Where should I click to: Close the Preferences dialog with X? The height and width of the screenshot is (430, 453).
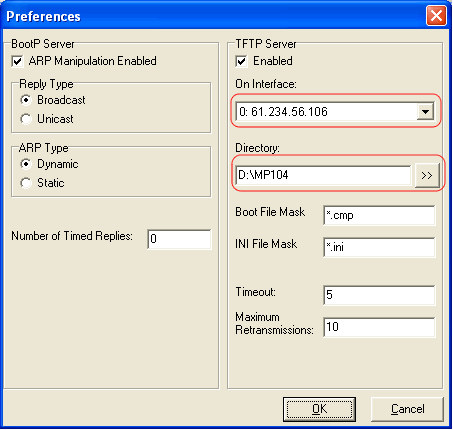436,16
